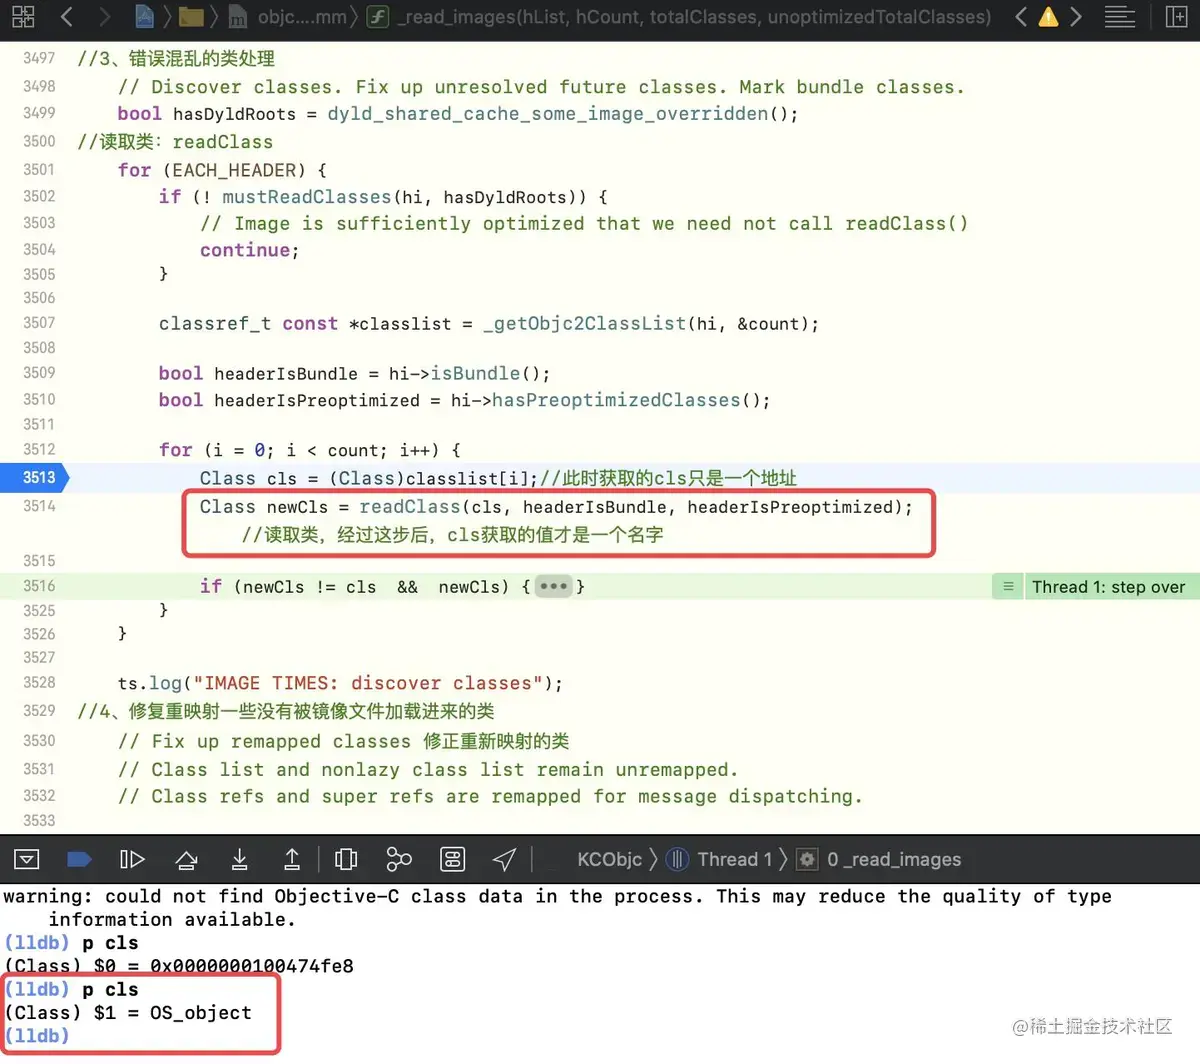The image size is (1200, 1064).
Task: Toggle breakpoints activation in the debug bar
Action: 79,859
